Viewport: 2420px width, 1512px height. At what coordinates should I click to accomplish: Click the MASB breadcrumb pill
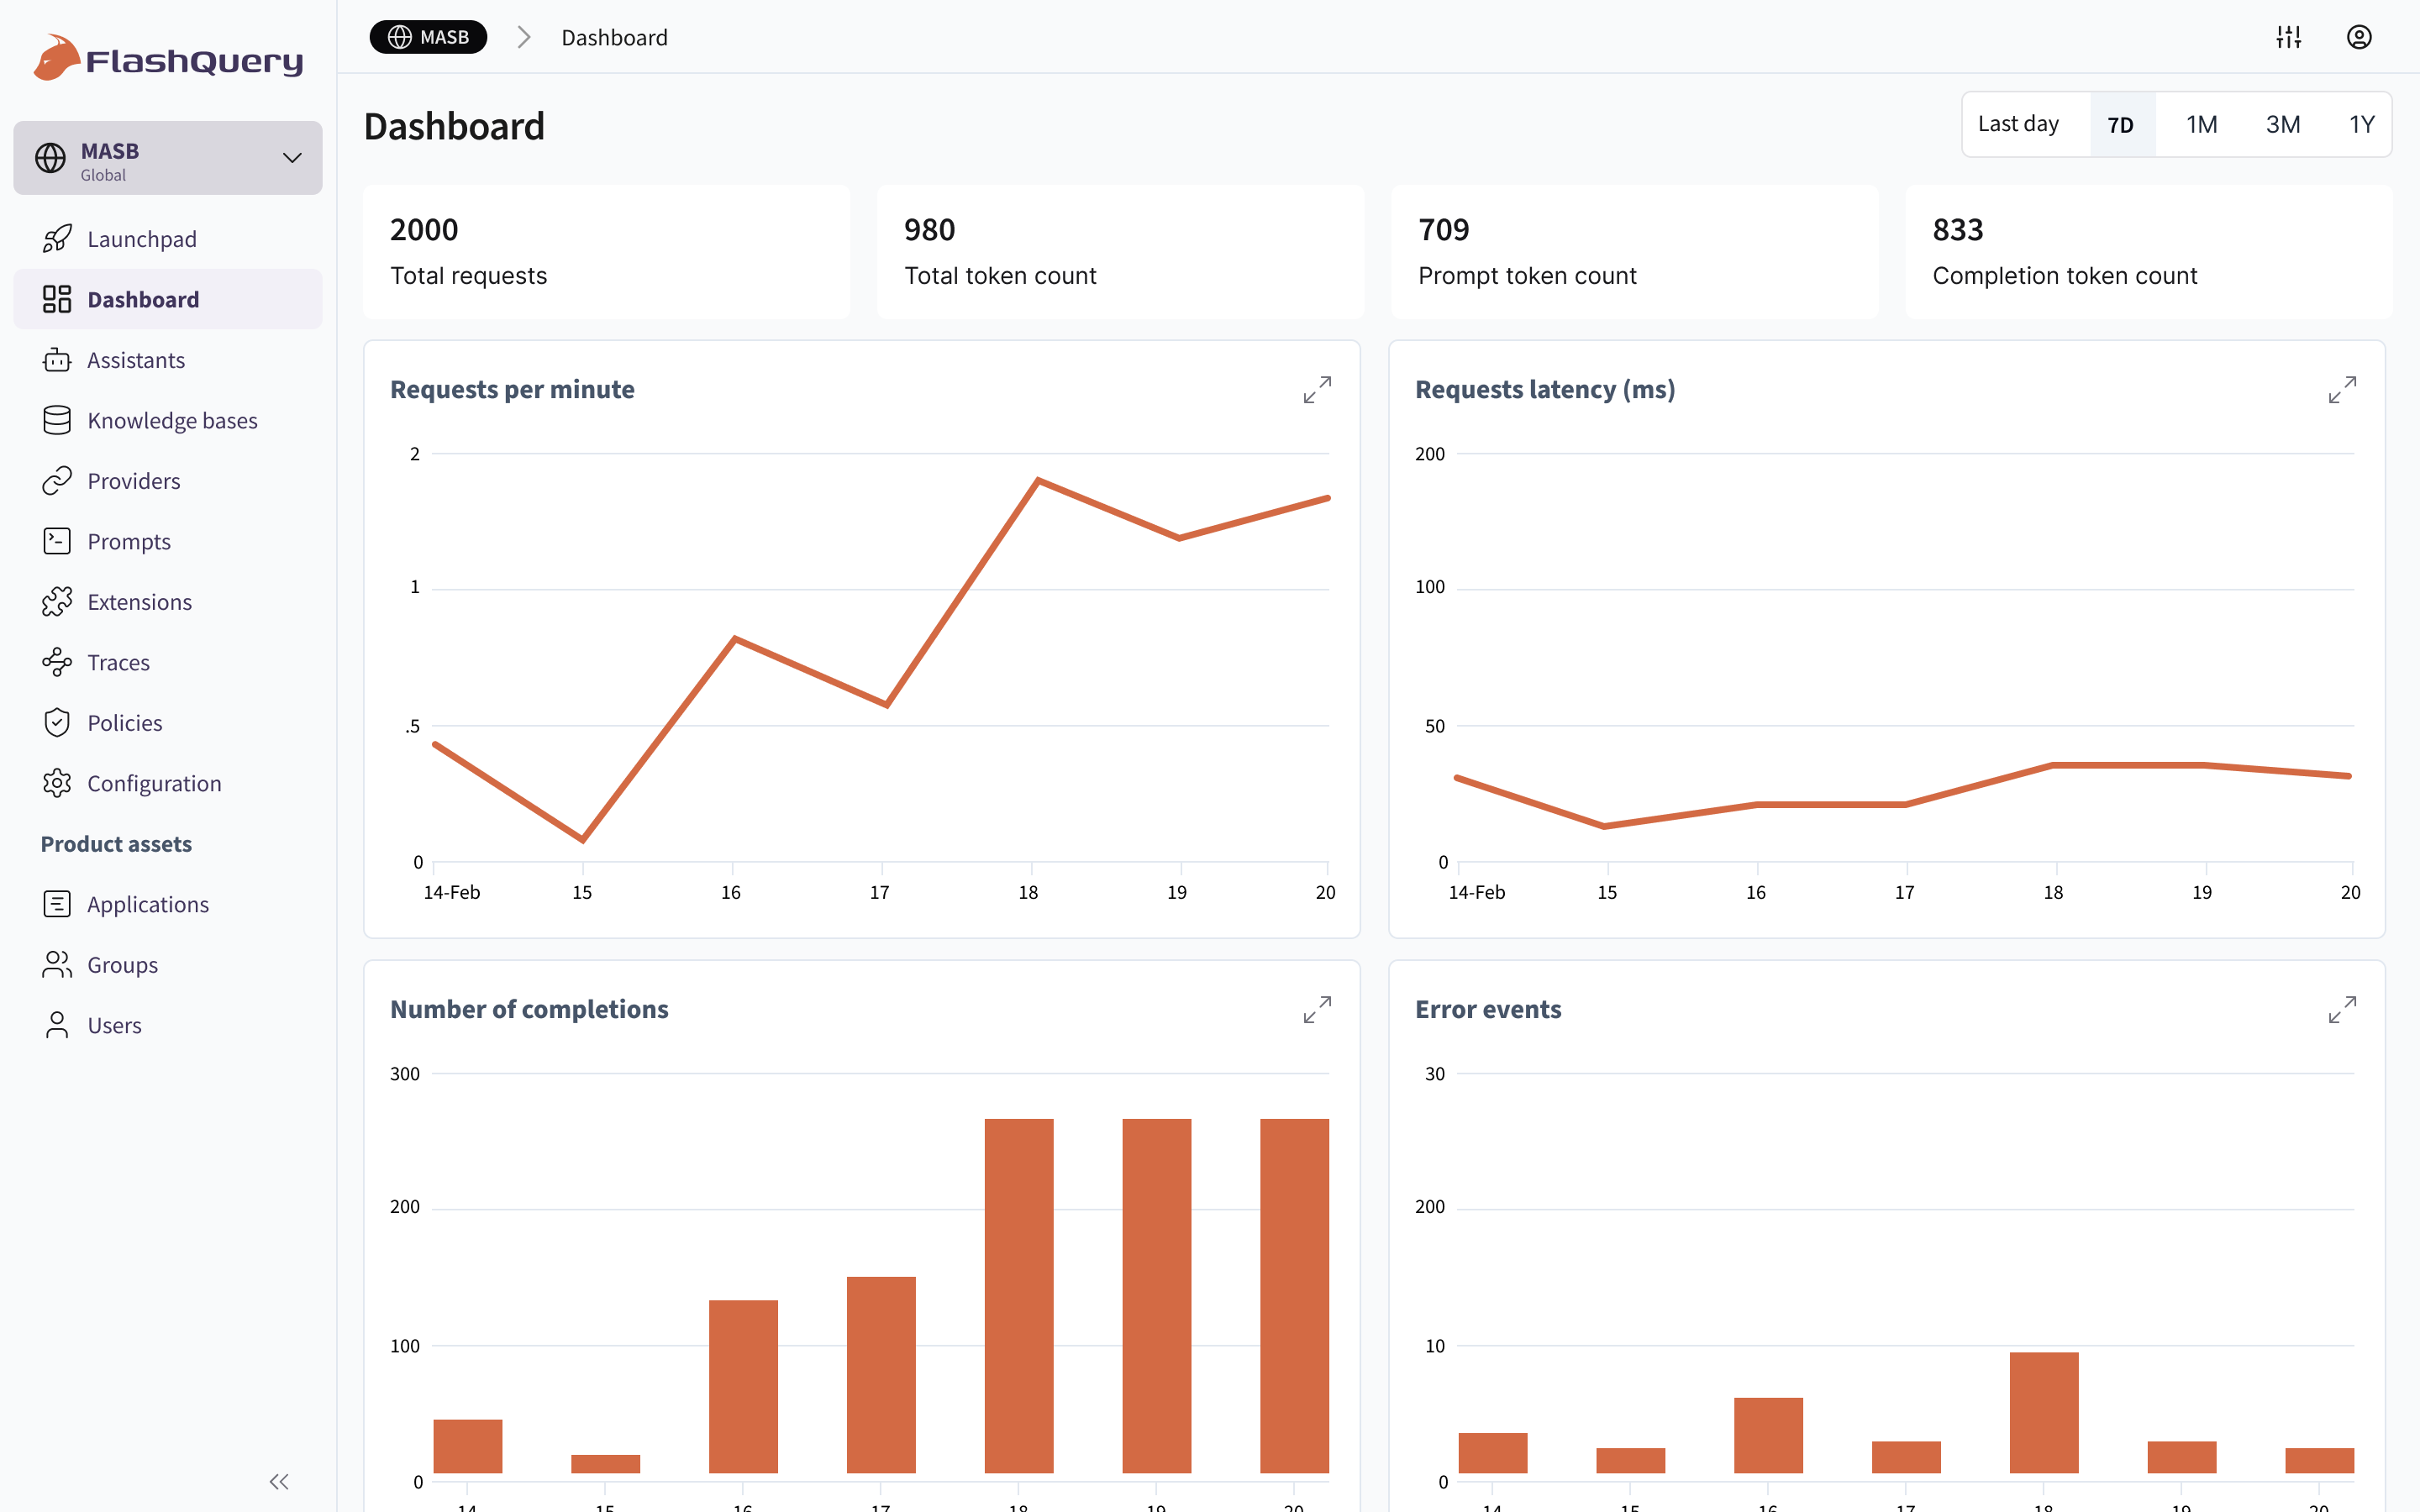(x=428, y=37)
